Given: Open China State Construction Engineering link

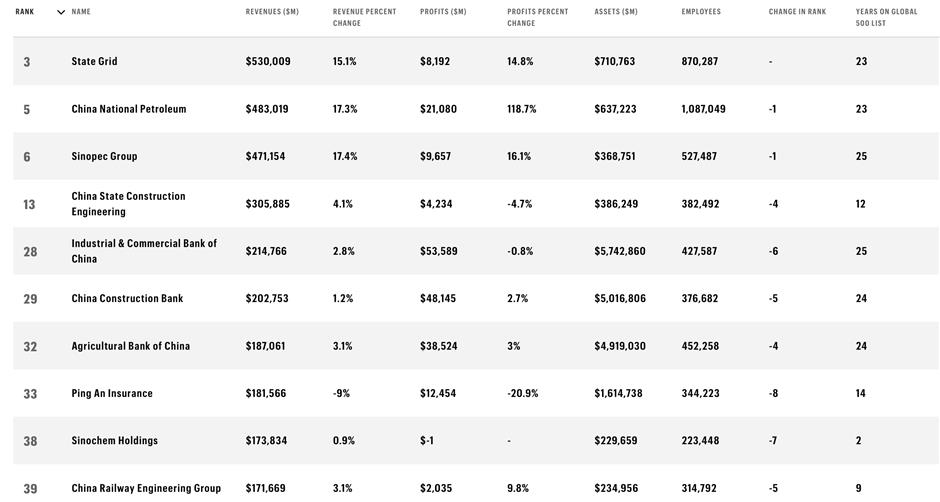Looking at the screenshot, I should point(128,204).
